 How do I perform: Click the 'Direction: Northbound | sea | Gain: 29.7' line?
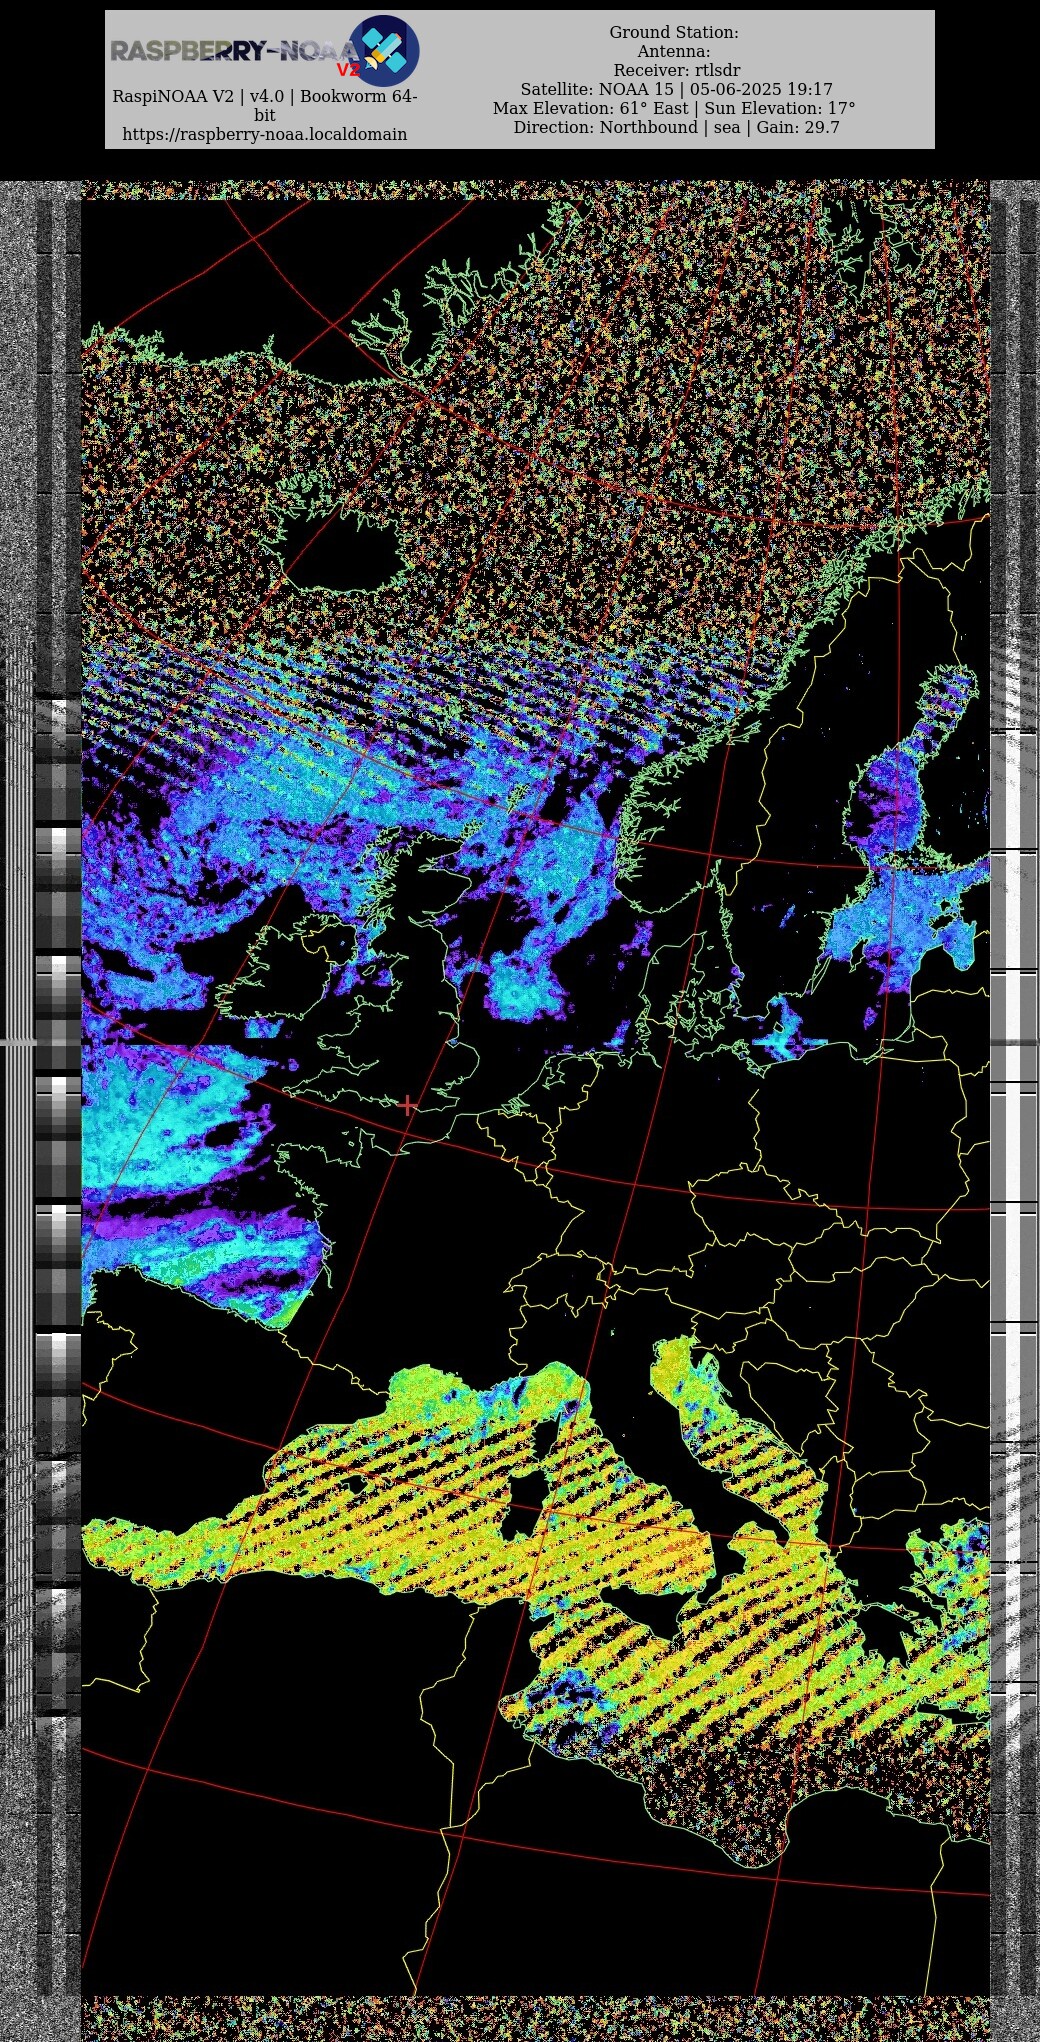coord(676,127)
